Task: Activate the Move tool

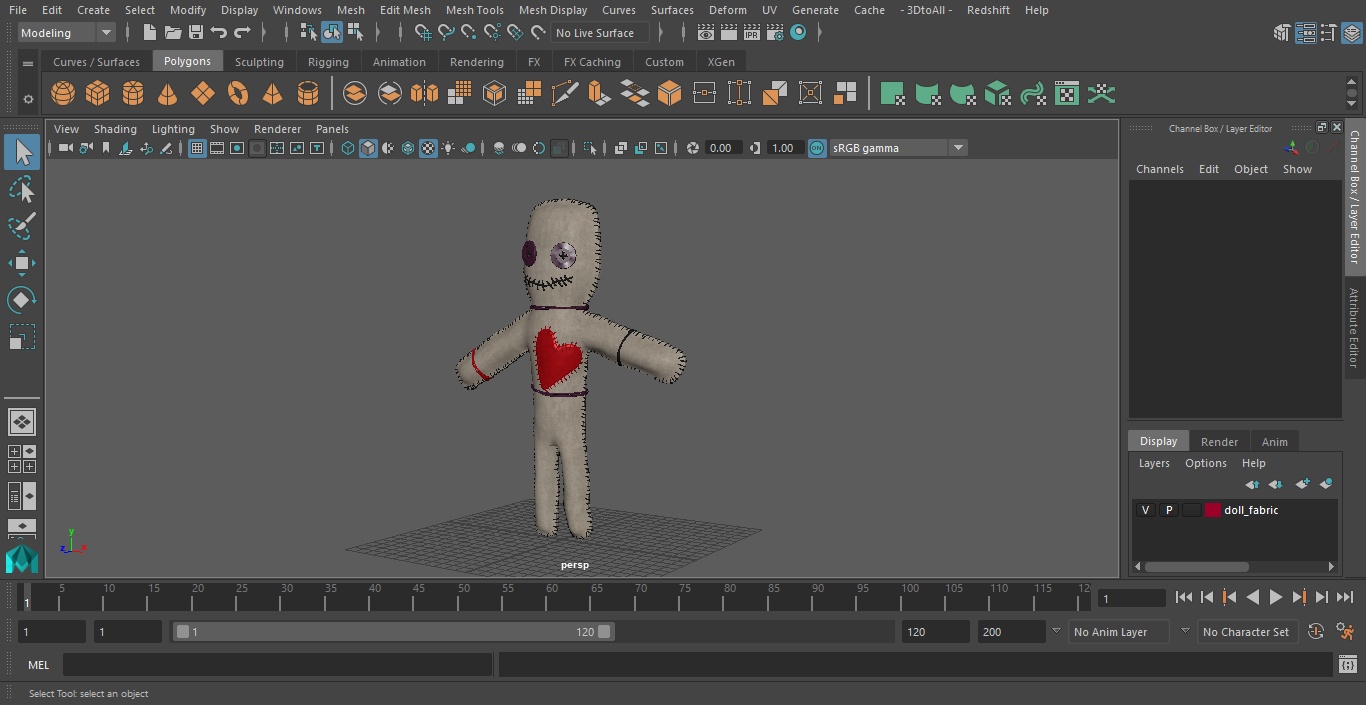Action: click(x=22, y=263)
